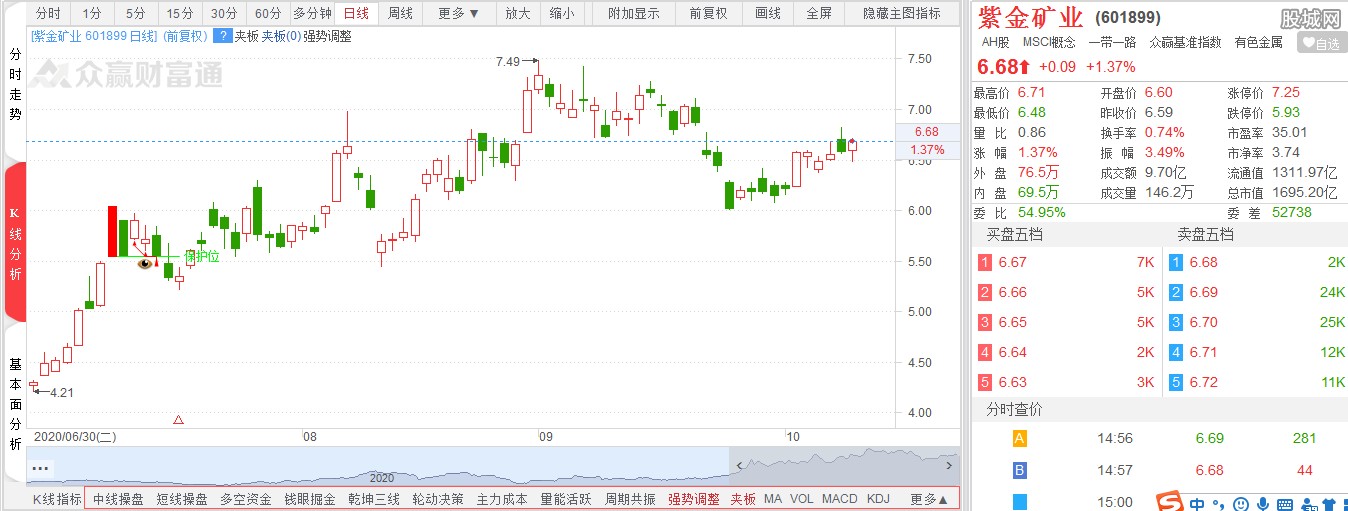Viewport: 1348px width, 511px height.
Task: Open the 一带一路 tag link
Action: [1113, 42]
